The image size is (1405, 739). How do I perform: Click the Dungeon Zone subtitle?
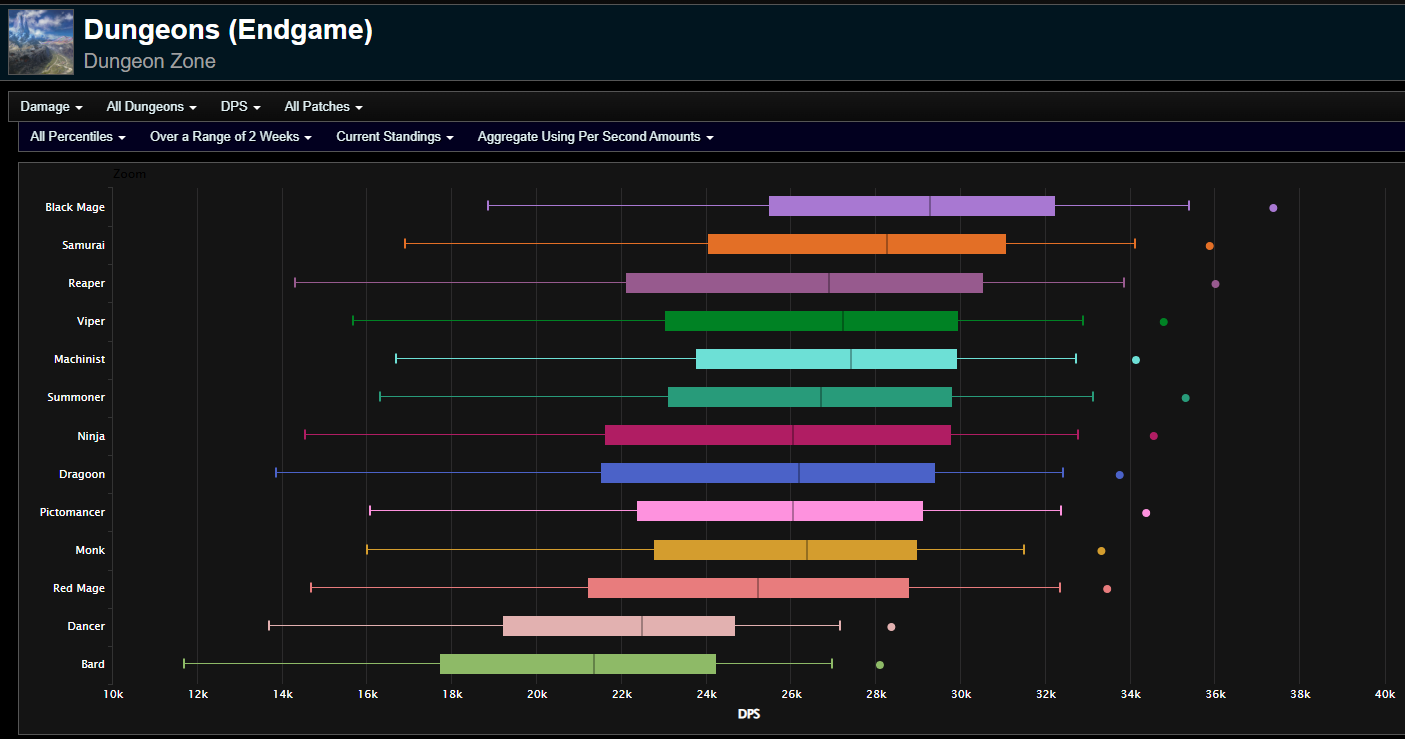[x=150, y=61]
